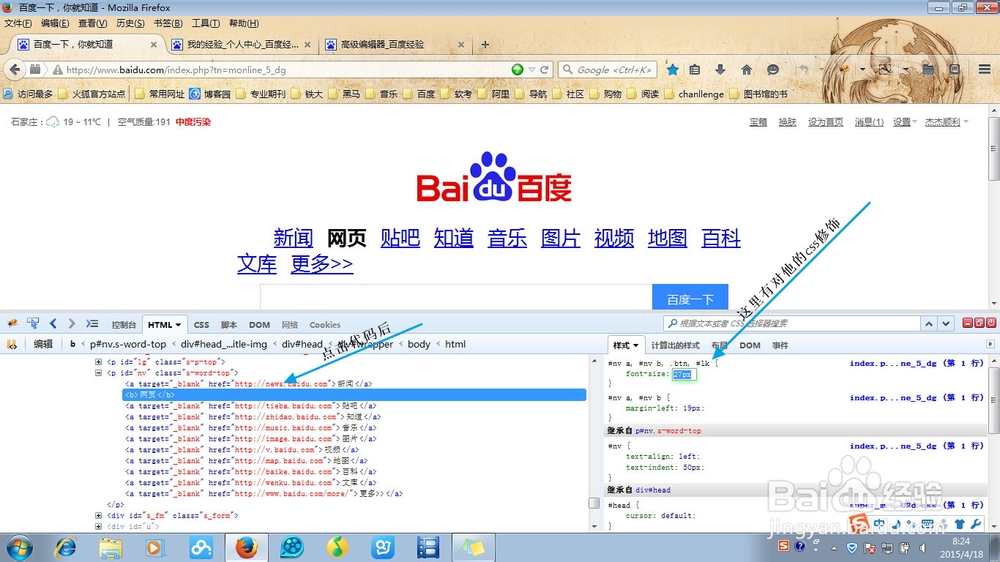Expand the div id="u" node
The image size is (1000, 562).
[98, 526]
